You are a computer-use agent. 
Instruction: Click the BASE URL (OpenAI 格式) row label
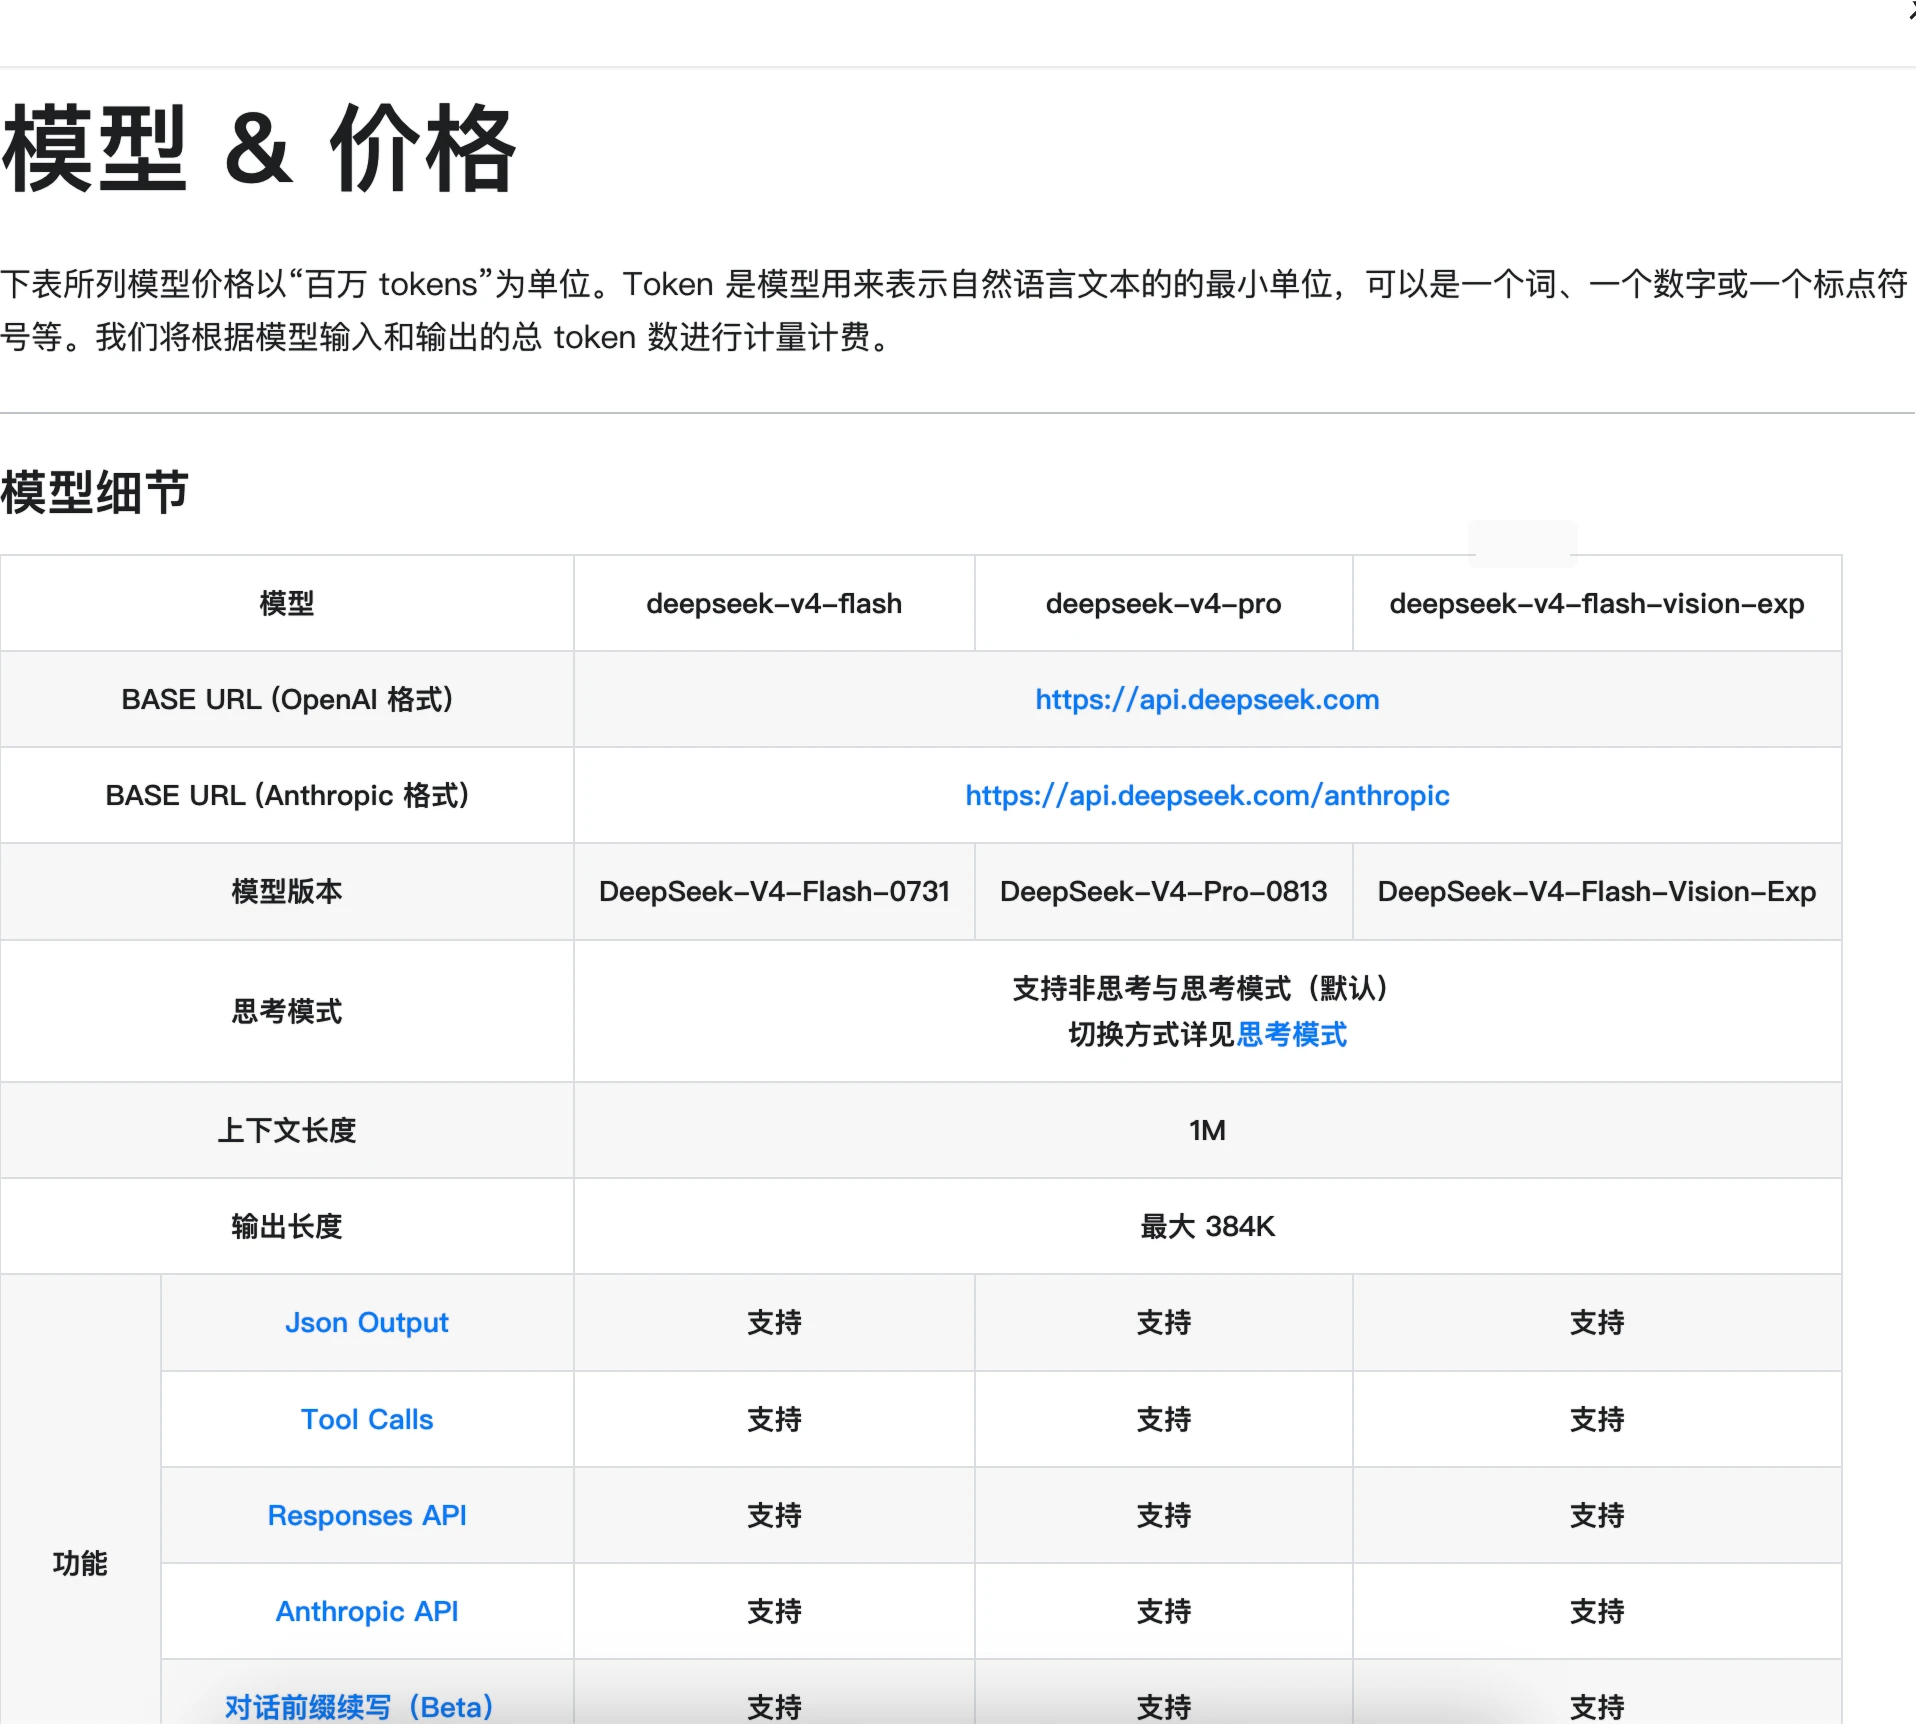point(287,700)
